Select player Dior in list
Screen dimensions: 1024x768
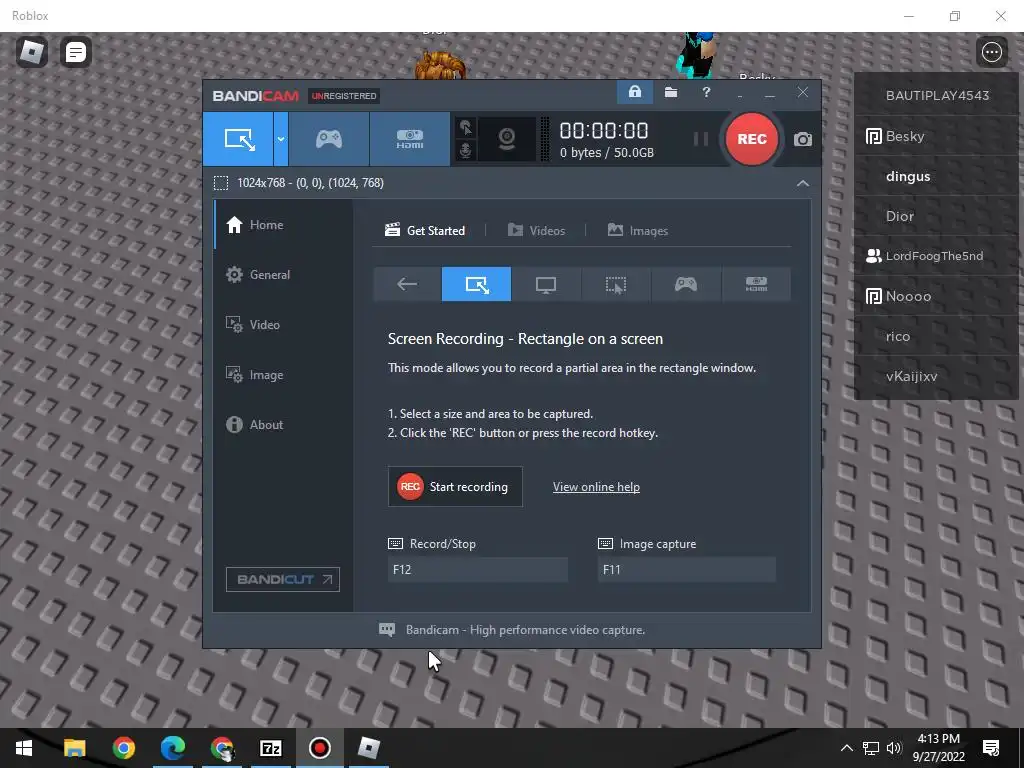click(937, 216)
